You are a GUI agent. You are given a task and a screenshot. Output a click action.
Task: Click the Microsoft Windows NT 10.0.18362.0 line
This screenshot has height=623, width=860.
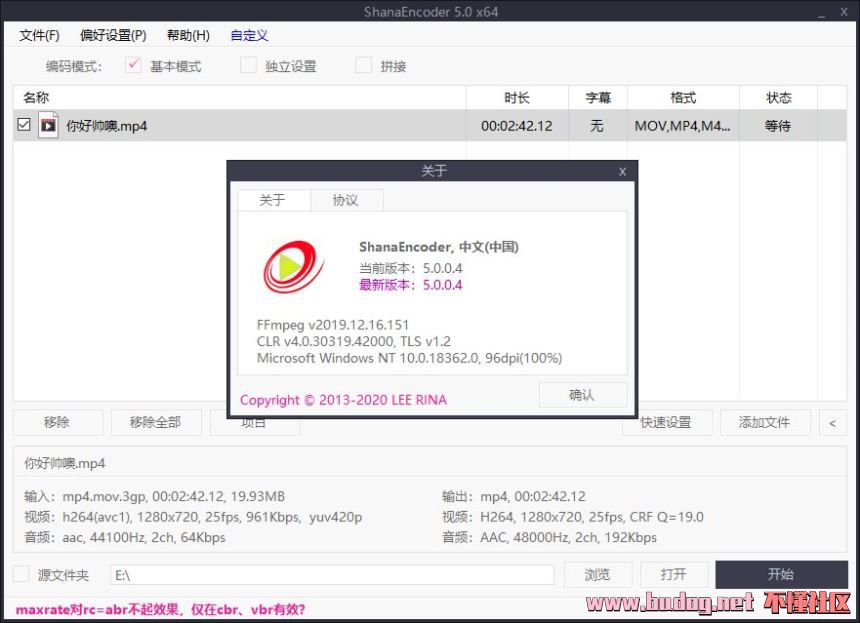[x=409, y=358]
